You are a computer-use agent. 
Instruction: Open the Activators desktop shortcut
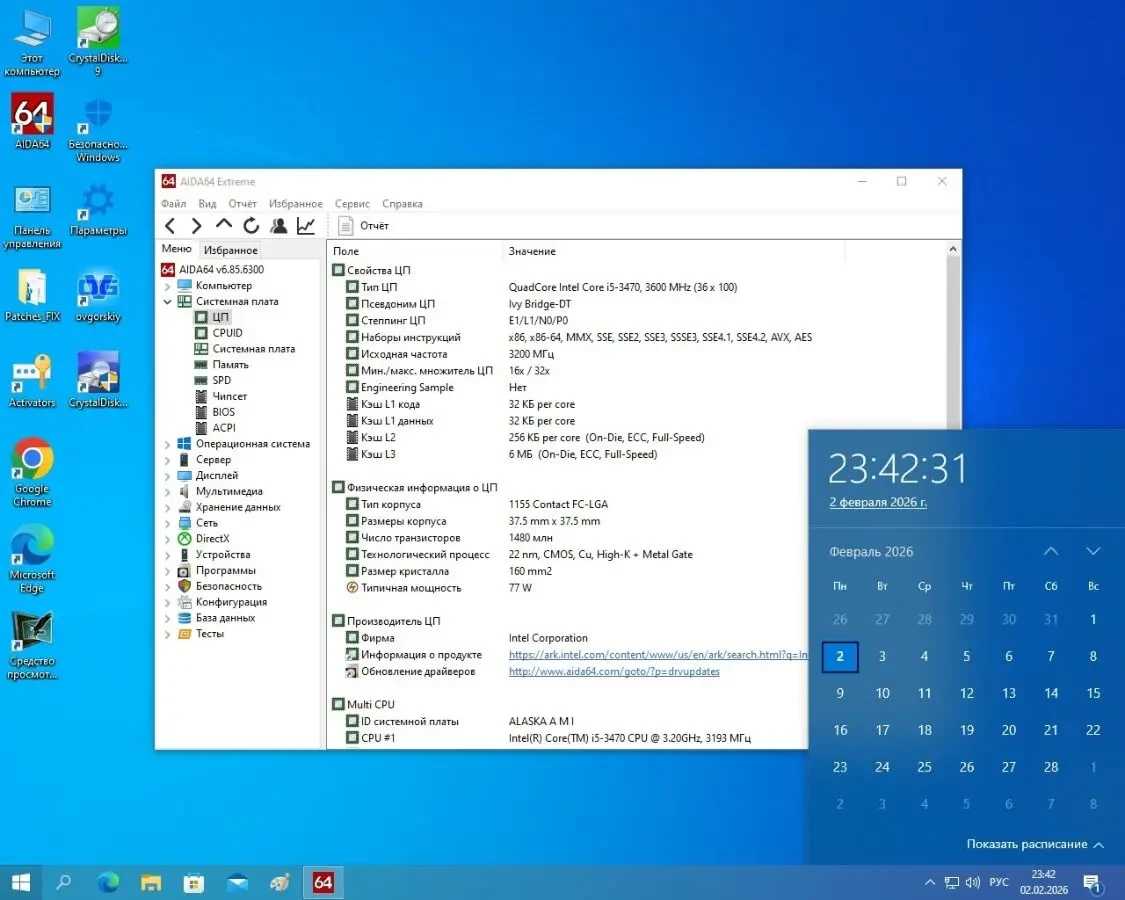click(32, 381)
